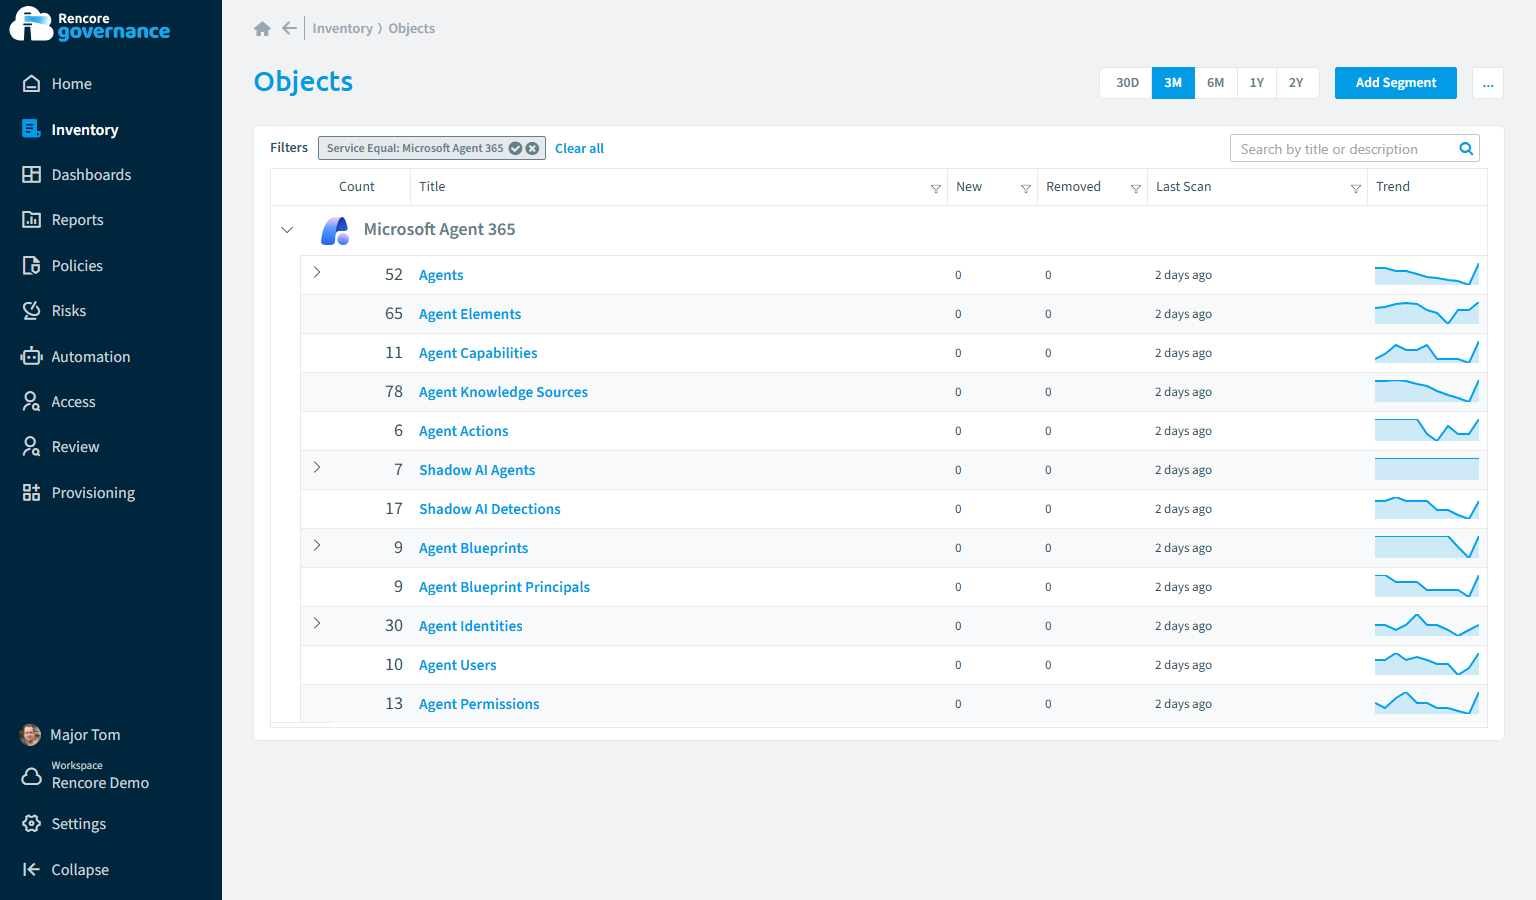Click the Add Segment button

pos(1396,83)
